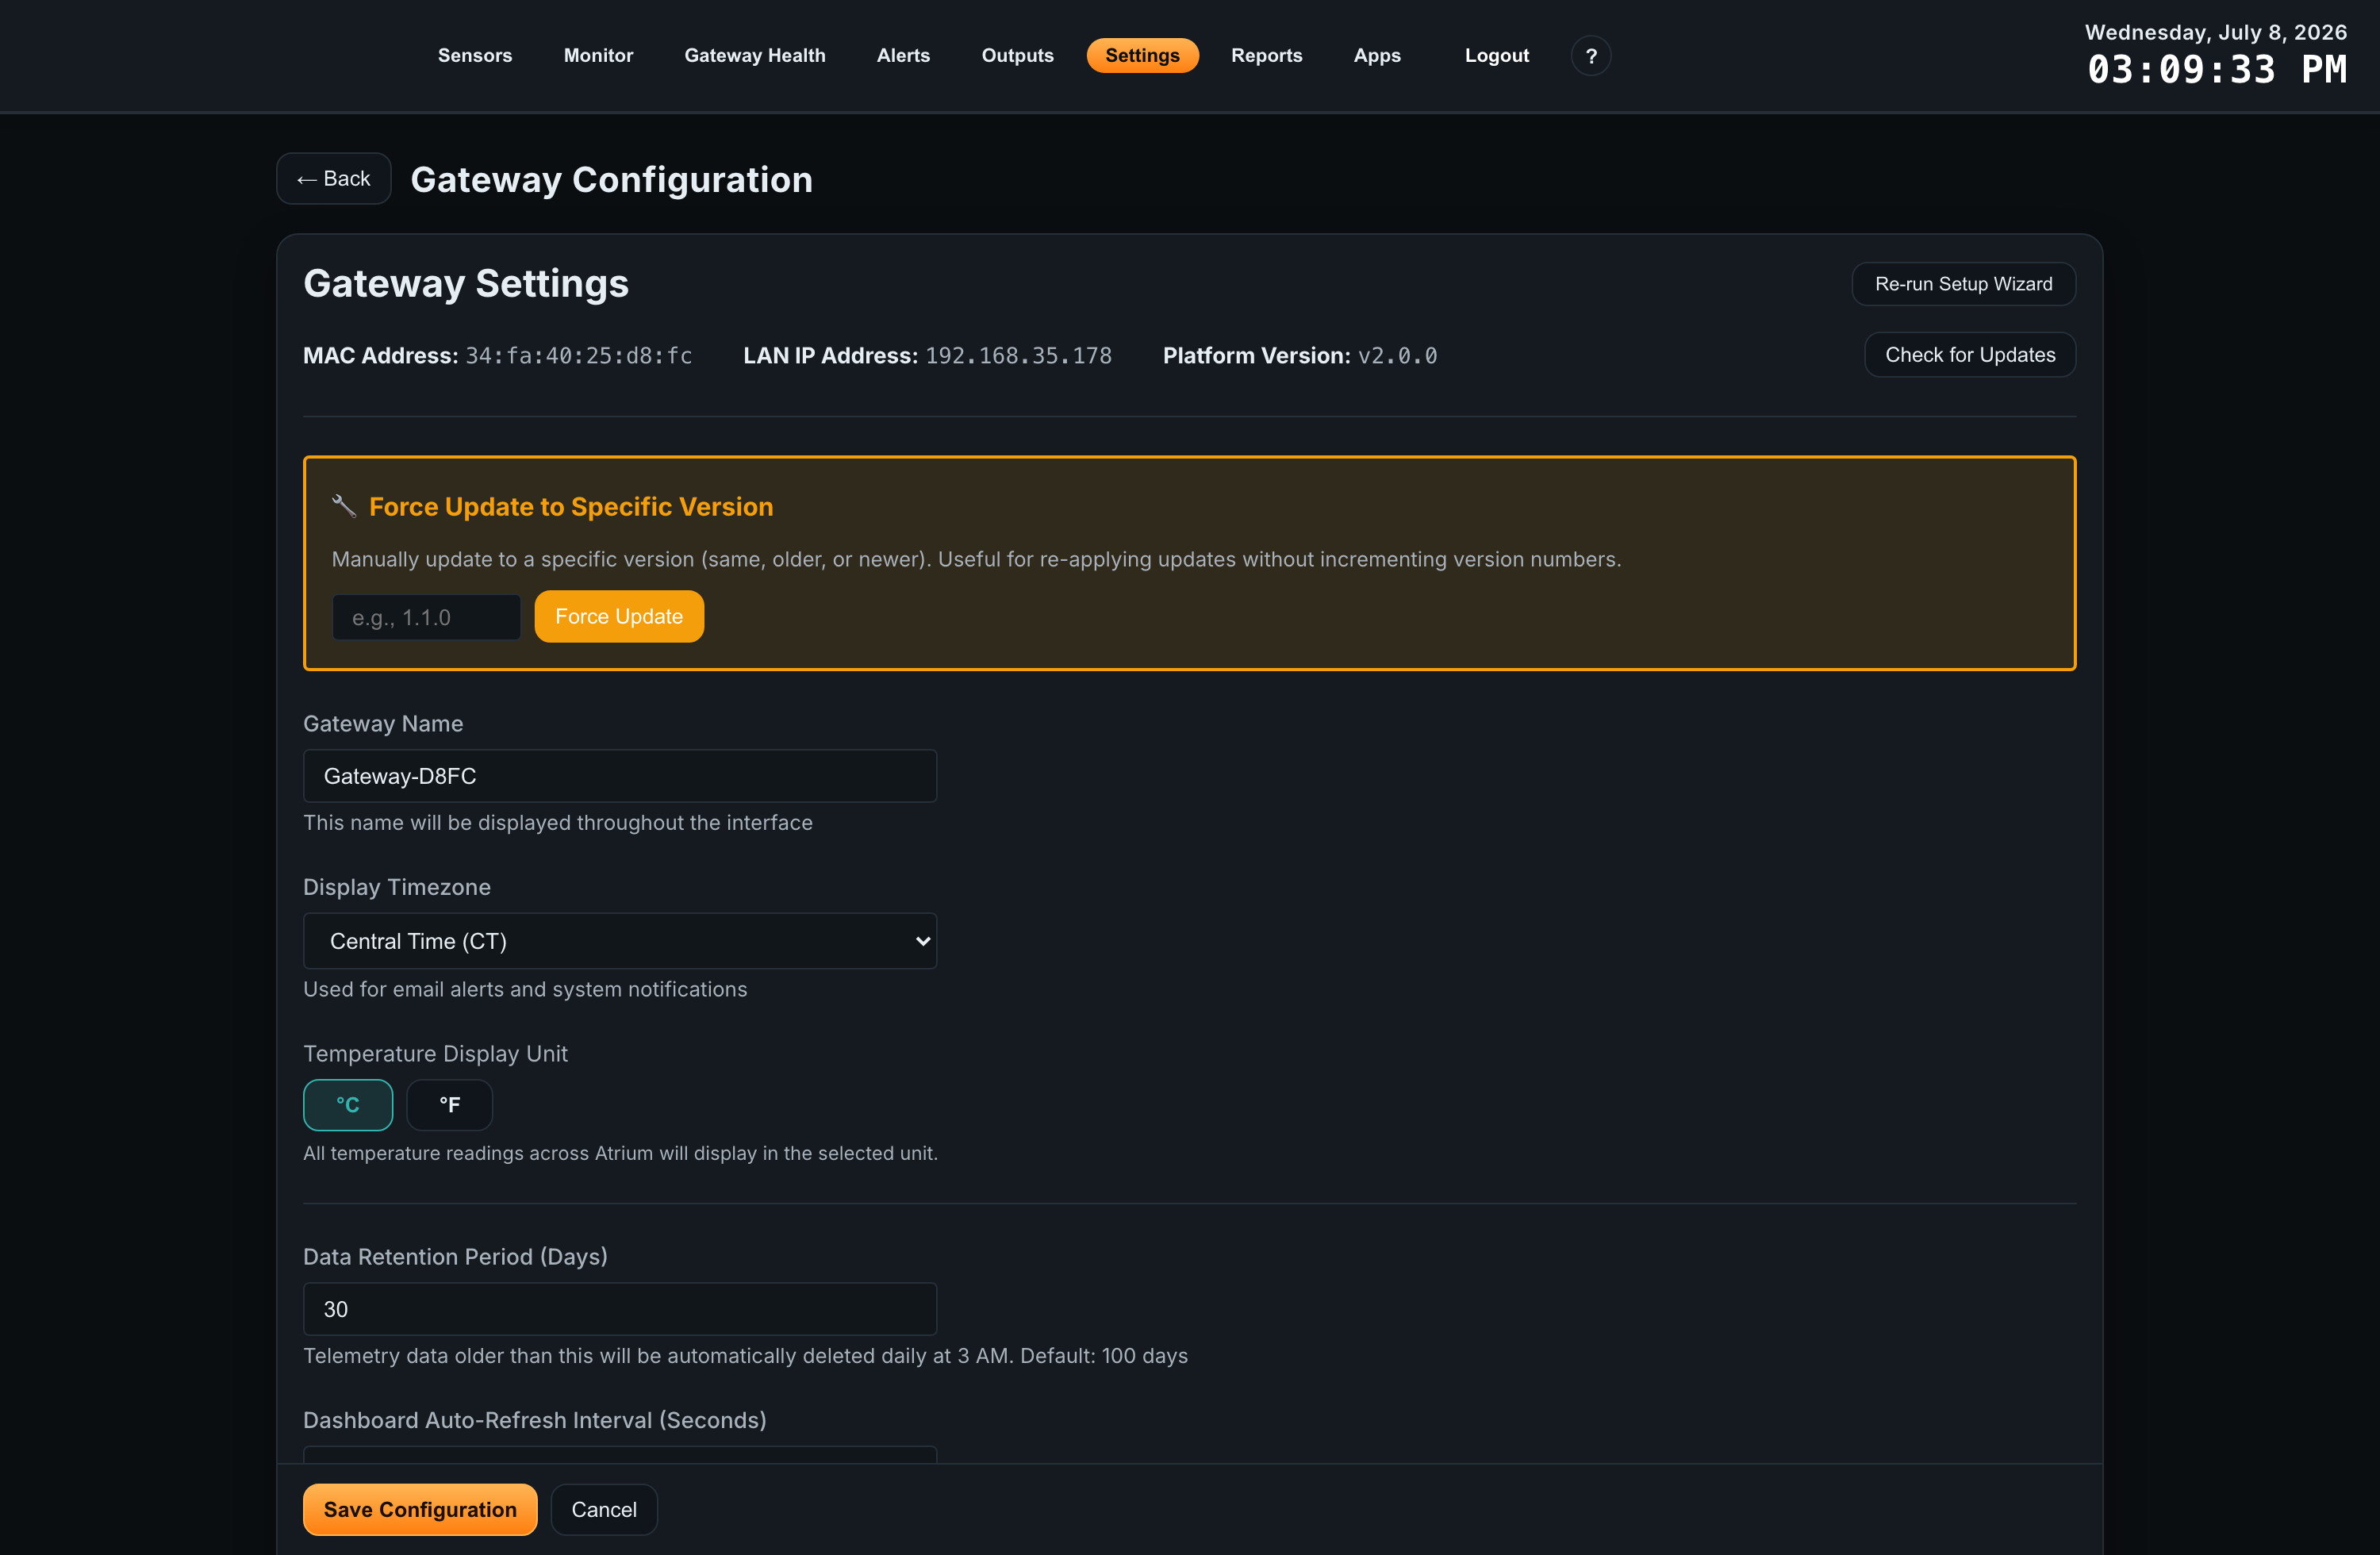The height and width of the screenshot is (1555, 2380).
Task: Click the Temperature Display Unit label
Action: (435, 1054)
